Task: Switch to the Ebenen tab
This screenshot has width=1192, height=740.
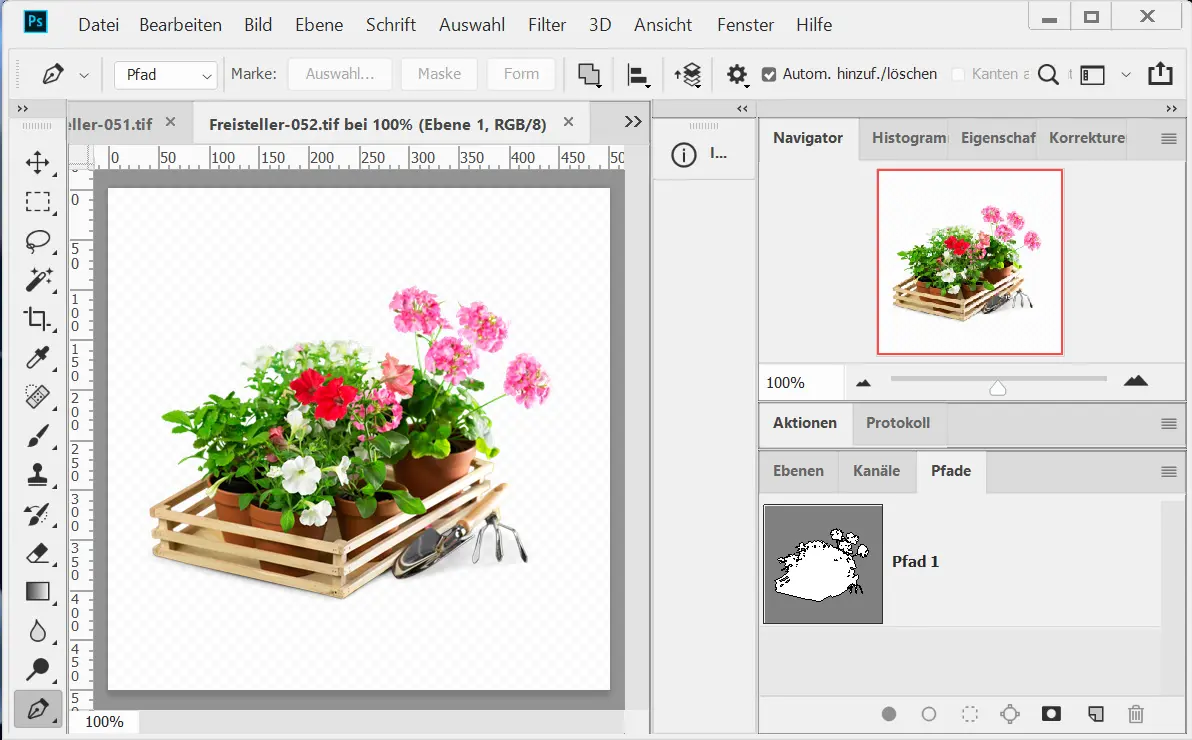Action: pyautogui.click(x=798, y=471)
